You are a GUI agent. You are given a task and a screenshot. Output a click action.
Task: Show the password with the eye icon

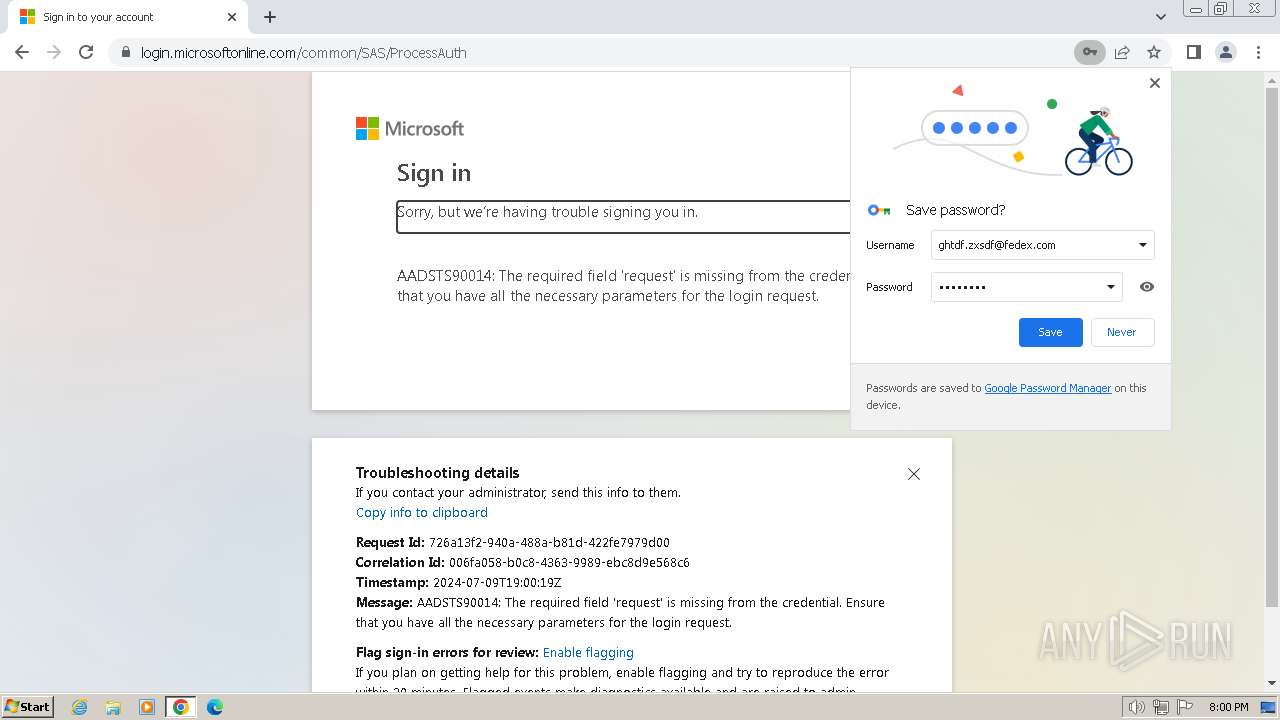click(x=1147, y=287)
